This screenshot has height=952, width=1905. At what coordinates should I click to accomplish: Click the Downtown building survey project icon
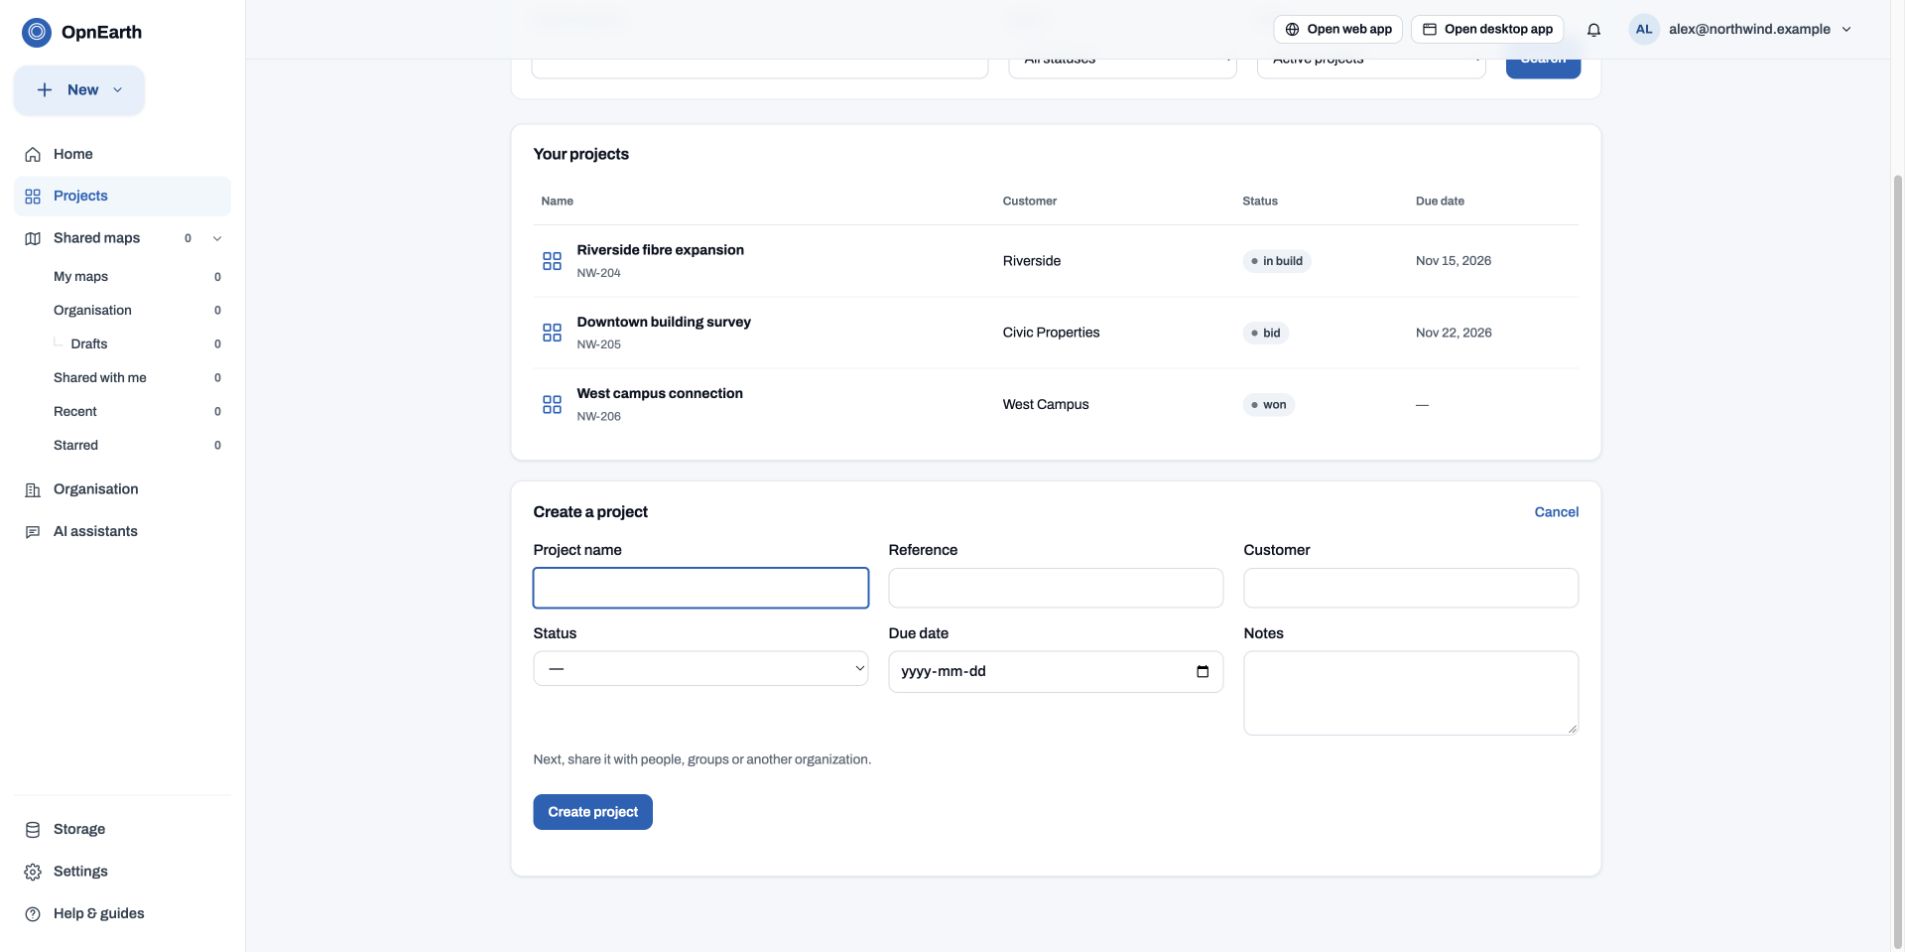[552, 333]
